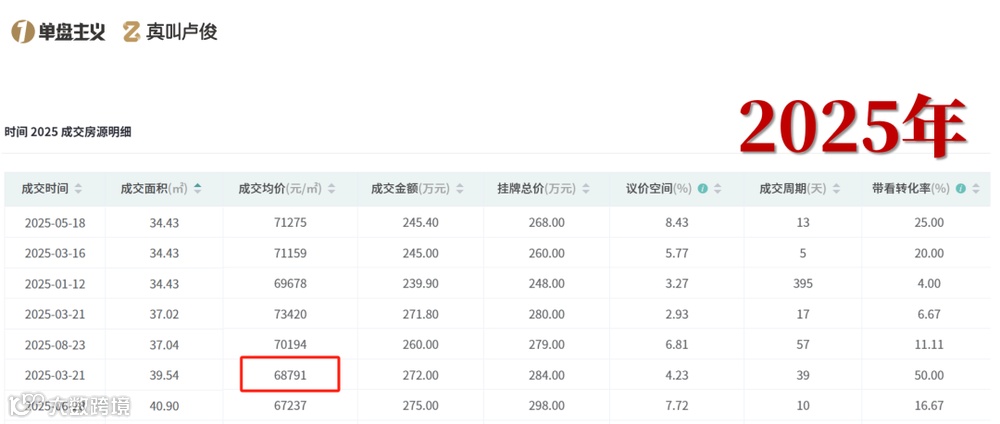The width and height of the screenshot is (1000, 424).
Task: Click average price value 73420
Action: pos(290,314)
